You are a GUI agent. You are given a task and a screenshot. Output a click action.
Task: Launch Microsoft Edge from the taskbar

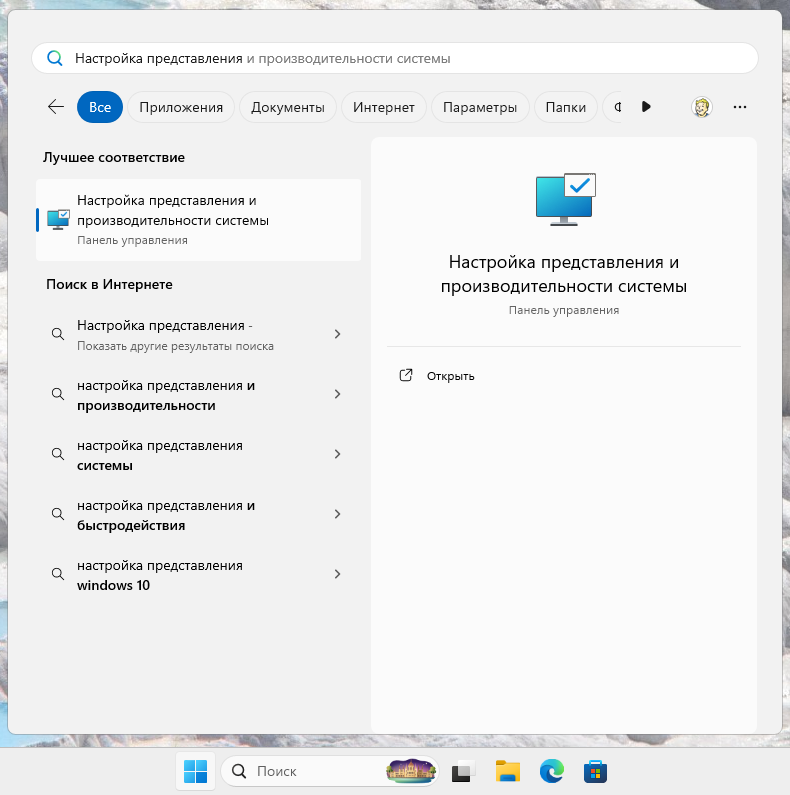552,771
